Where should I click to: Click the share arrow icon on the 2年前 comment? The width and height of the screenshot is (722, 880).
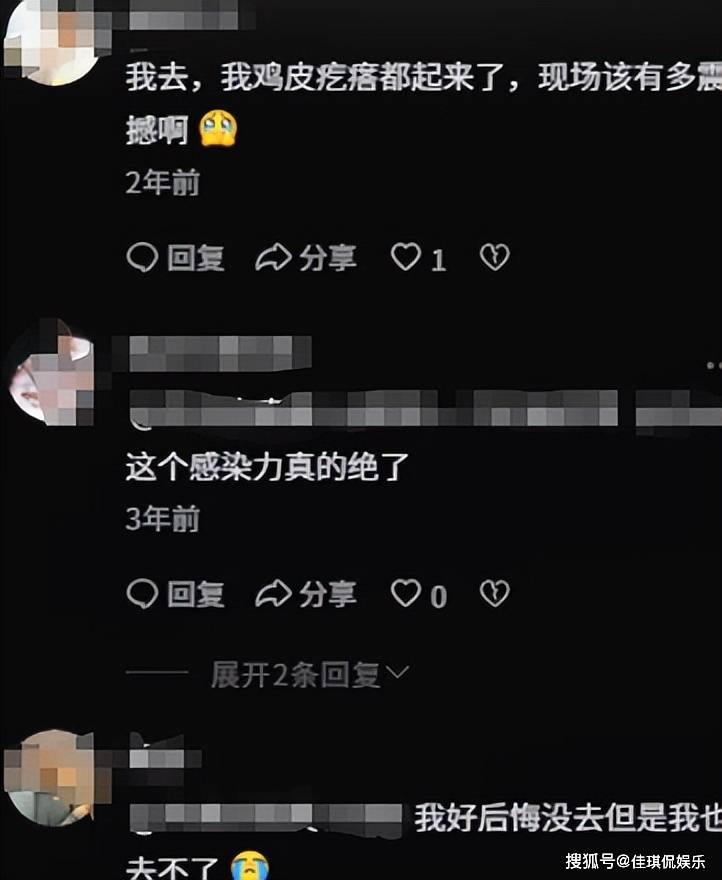click(273, 258)
